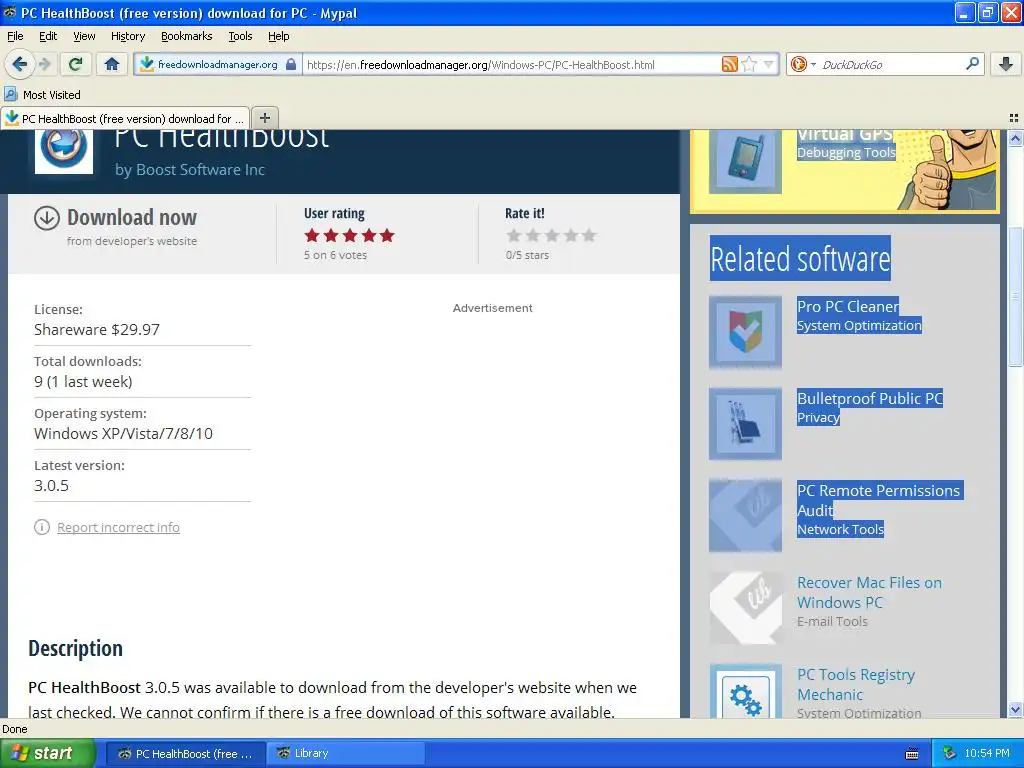This screenshot has height=768, width=1024.
Task: Open the Edit menu
Action: click(x=48, y=36)
